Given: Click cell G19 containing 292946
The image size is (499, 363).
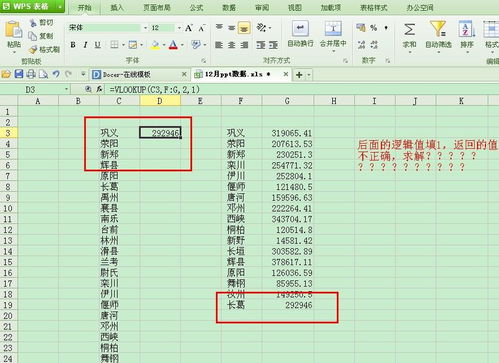Looking at the screenshot, I should (288, 305).
